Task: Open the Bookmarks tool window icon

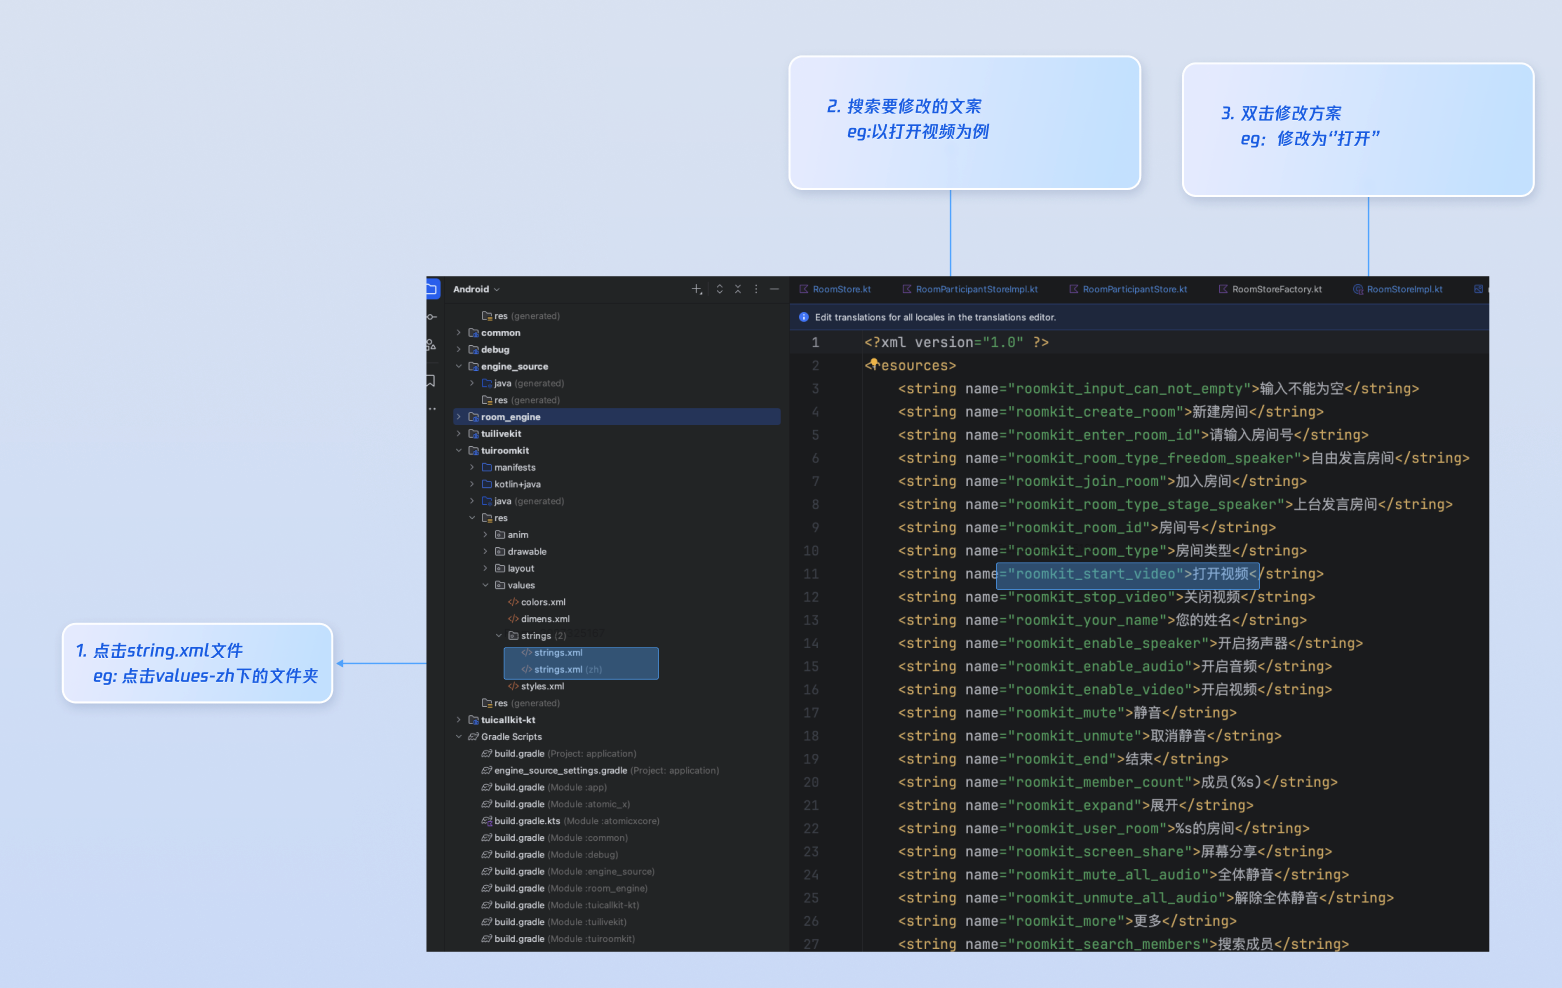Action: pyautogui.click(x=431, y=380)
